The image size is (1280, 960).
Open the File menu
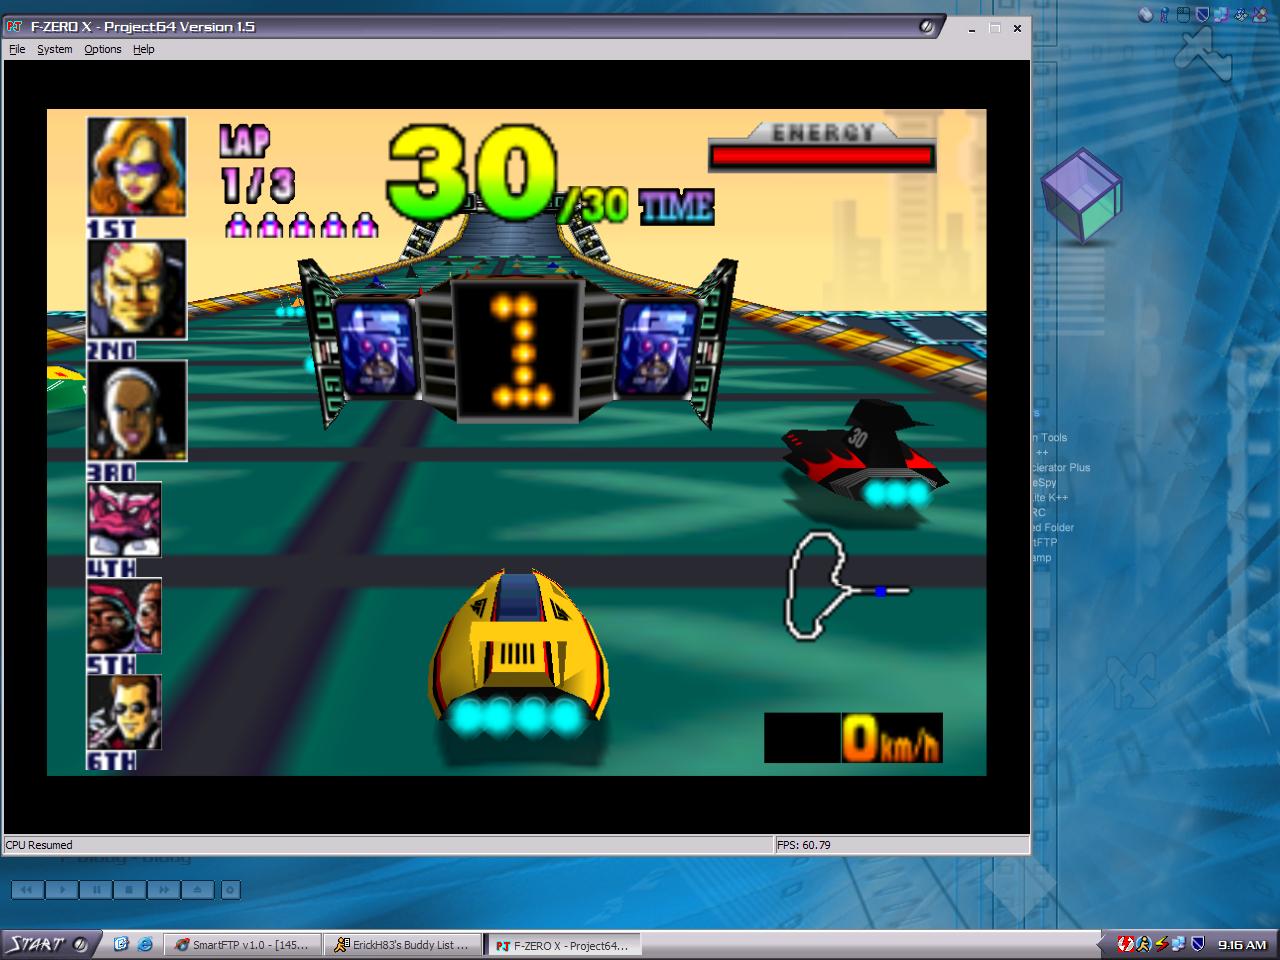[x=17, y=49]
